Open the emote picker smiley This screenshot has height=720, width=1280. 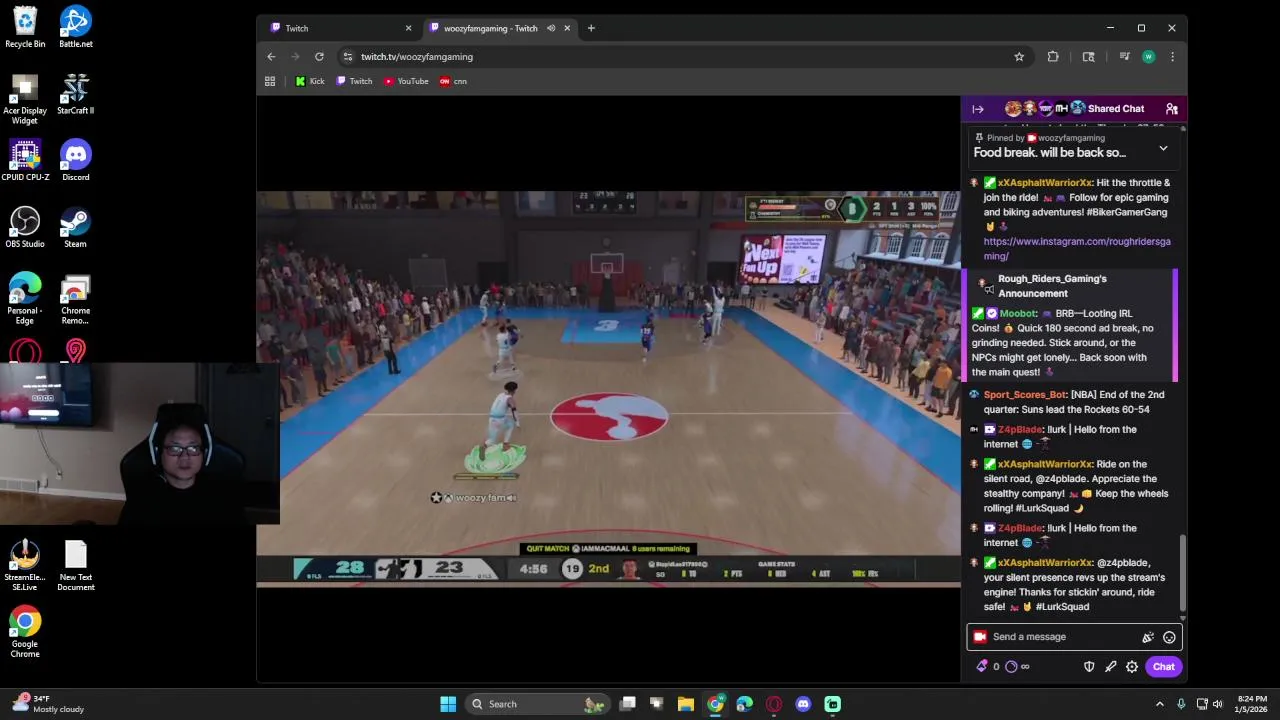click(1169, 637)
